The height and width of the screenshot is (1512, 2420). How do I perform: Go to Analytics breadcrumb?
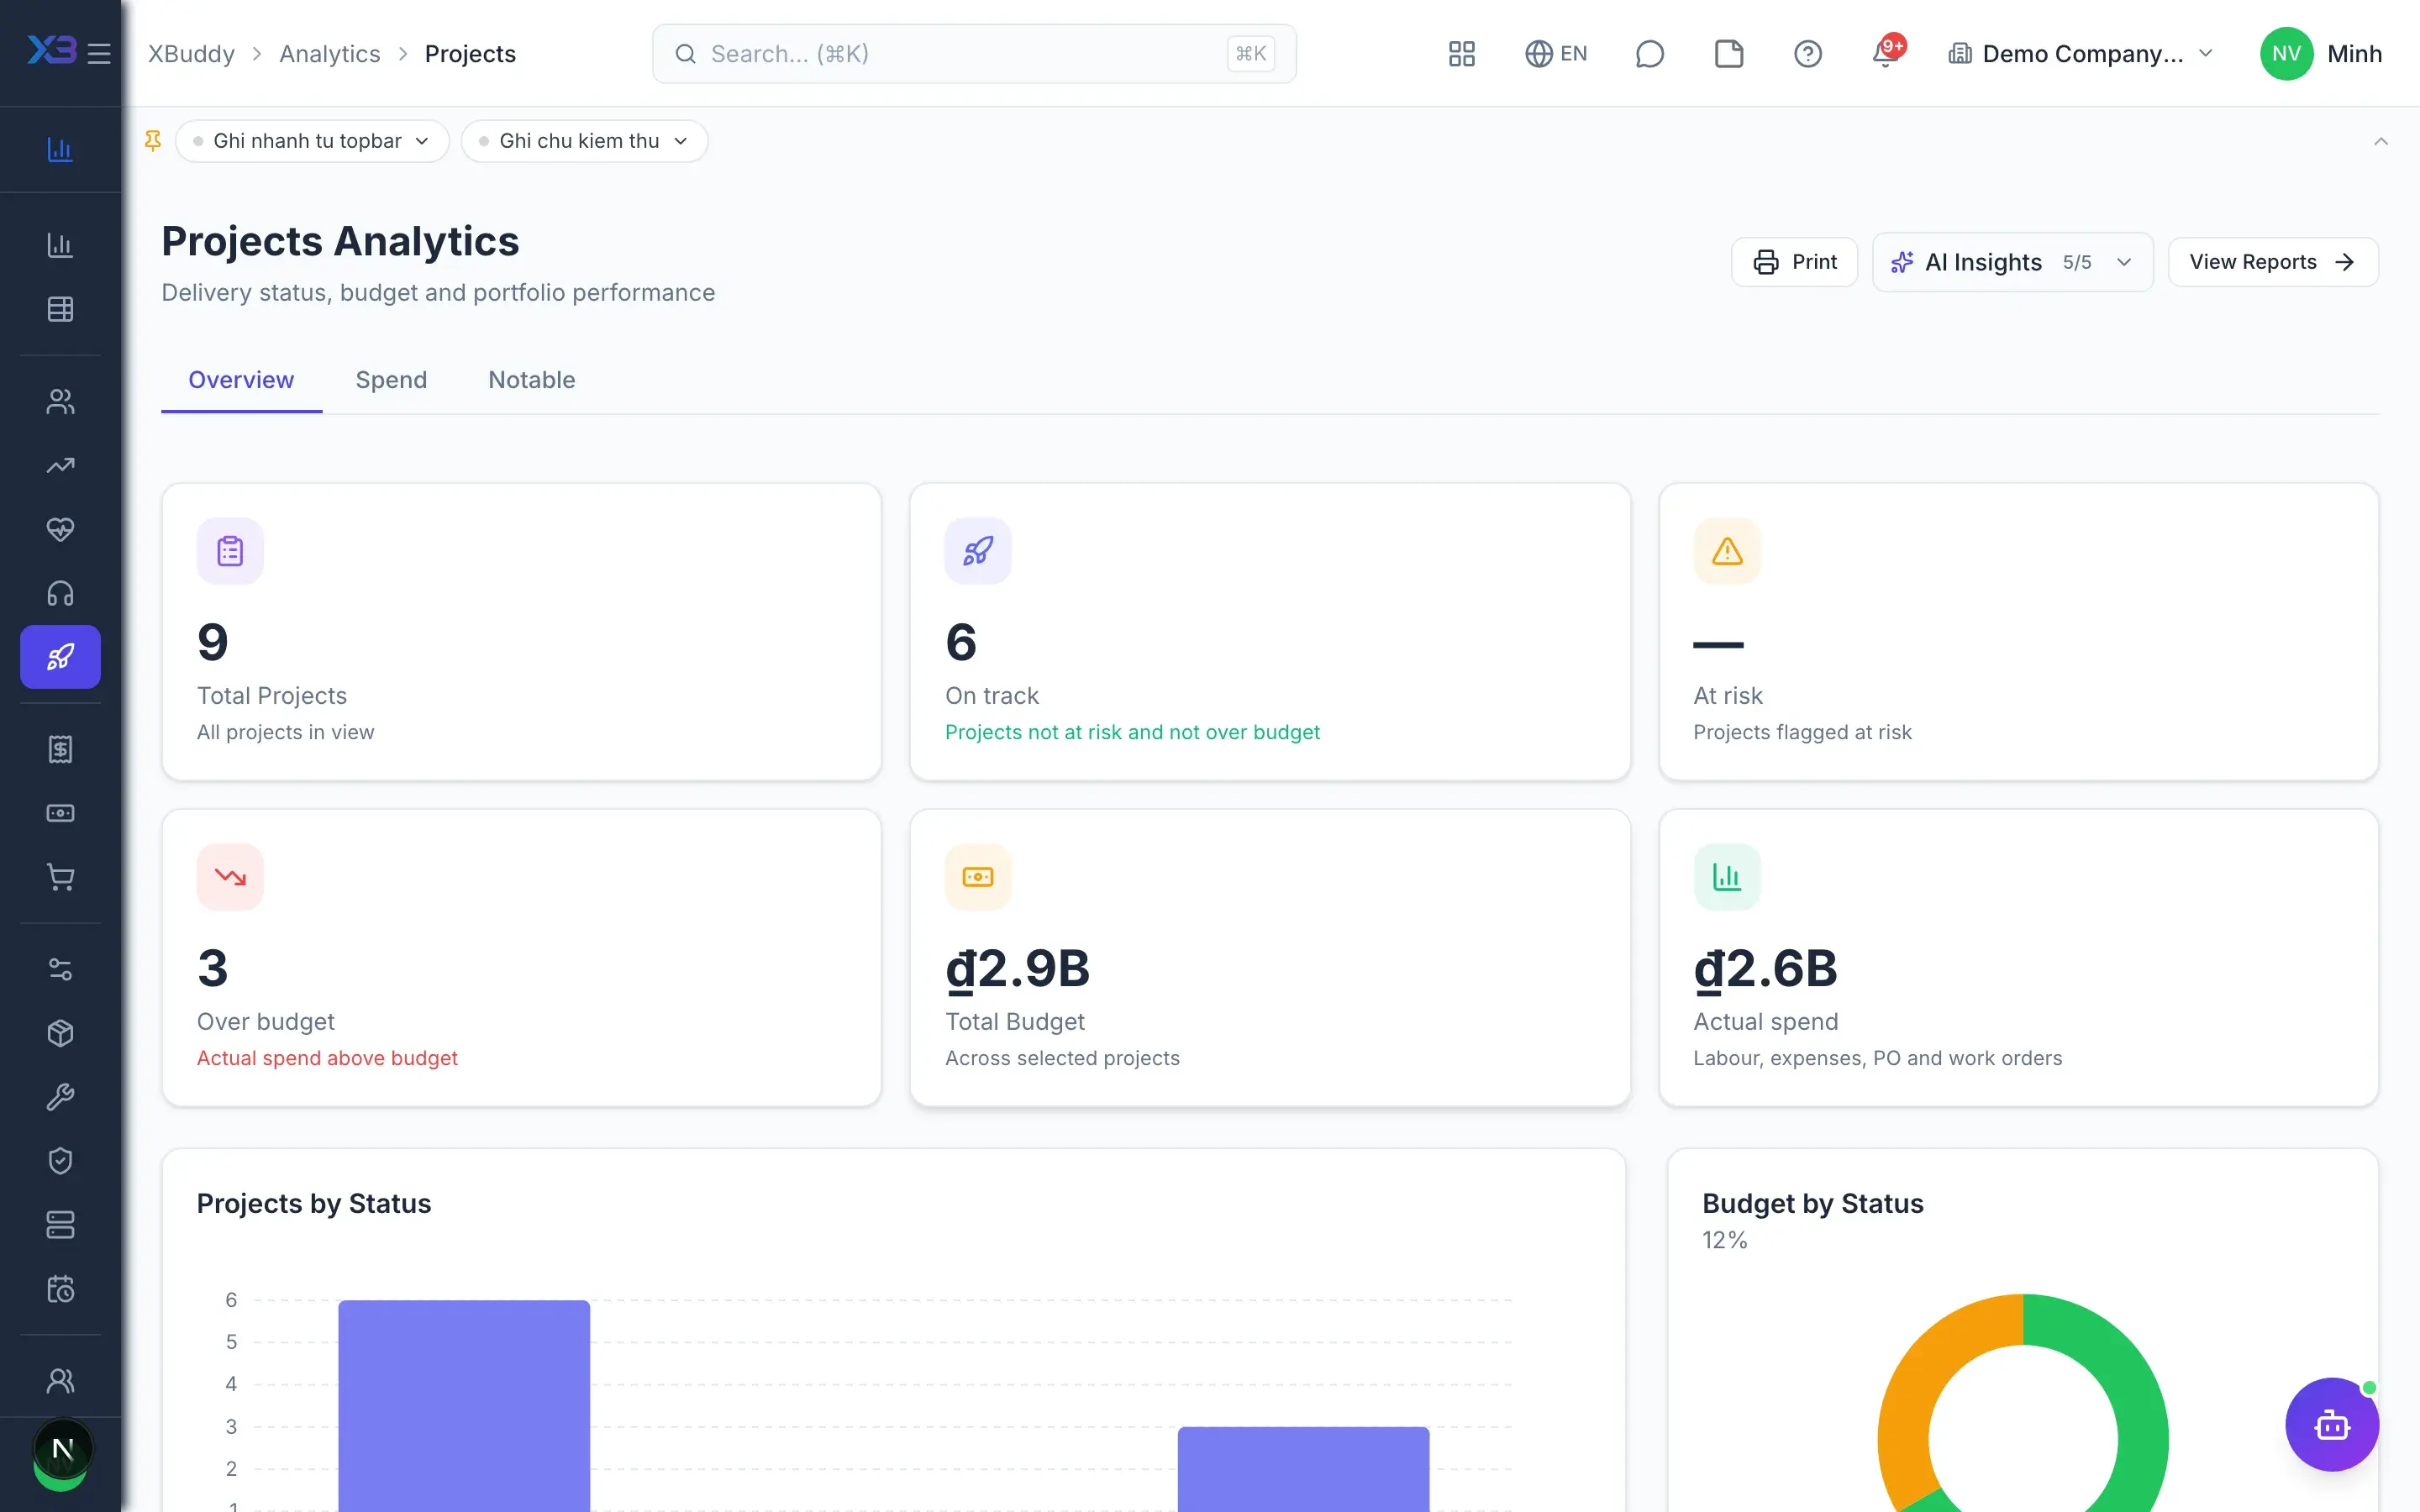329,54
